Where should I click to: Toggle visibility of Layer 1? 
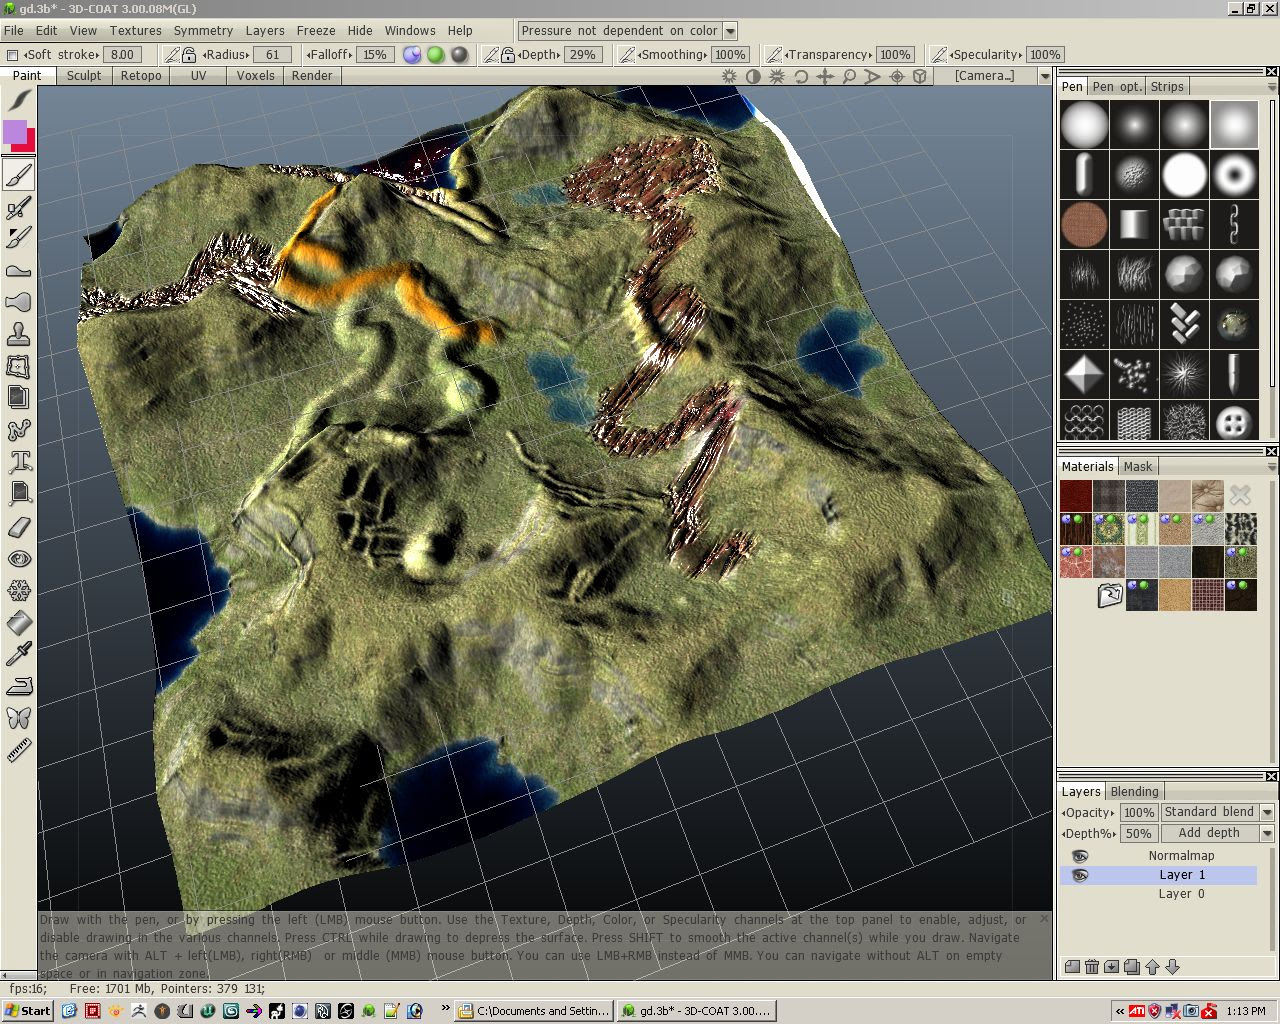[x=1079, y=875]
